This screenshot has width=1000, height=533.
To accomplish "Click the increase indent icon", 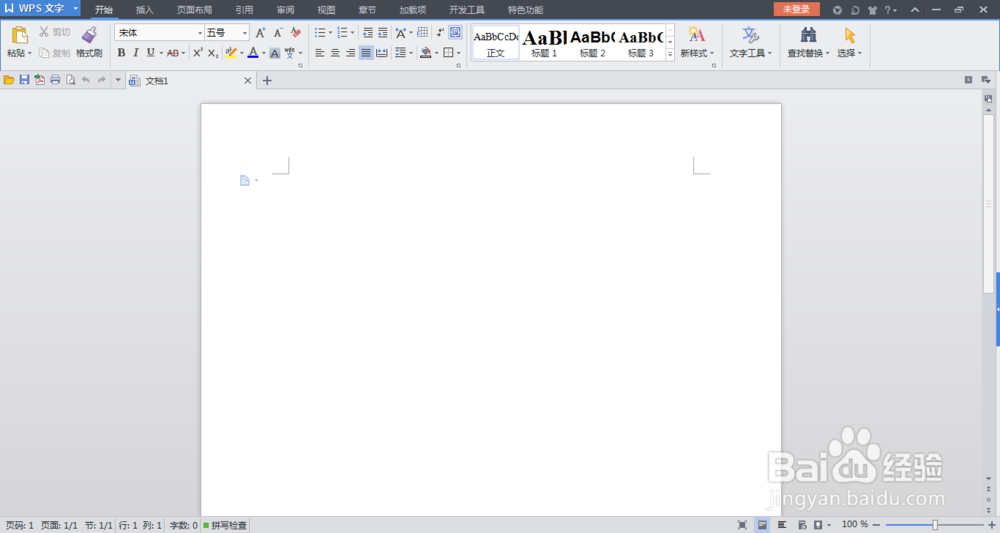I will pos(383,33).
